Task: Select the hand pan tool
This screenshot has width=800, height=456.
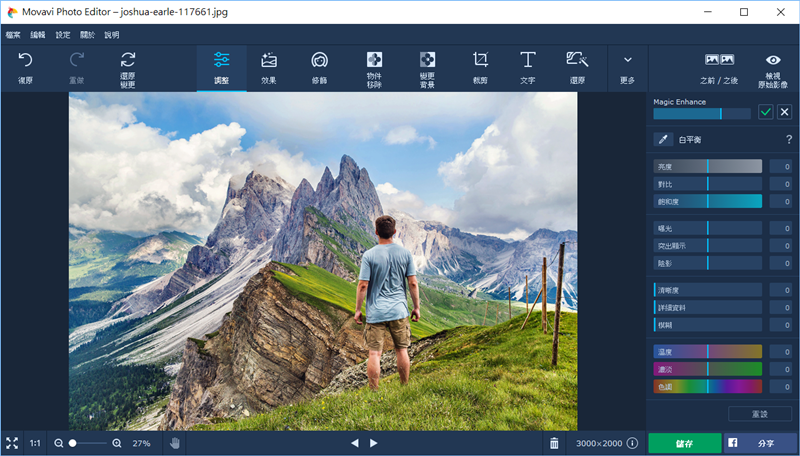Action: 175,443
